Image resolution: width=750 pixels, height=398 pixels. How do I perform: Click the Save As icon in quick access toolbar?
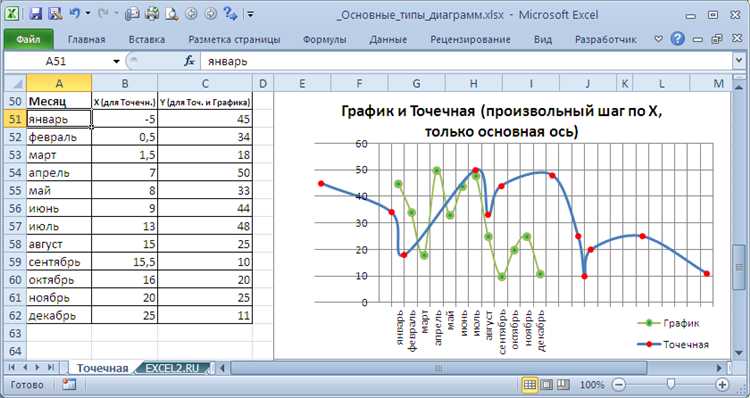pyautogui.click(x=55, y=14)
